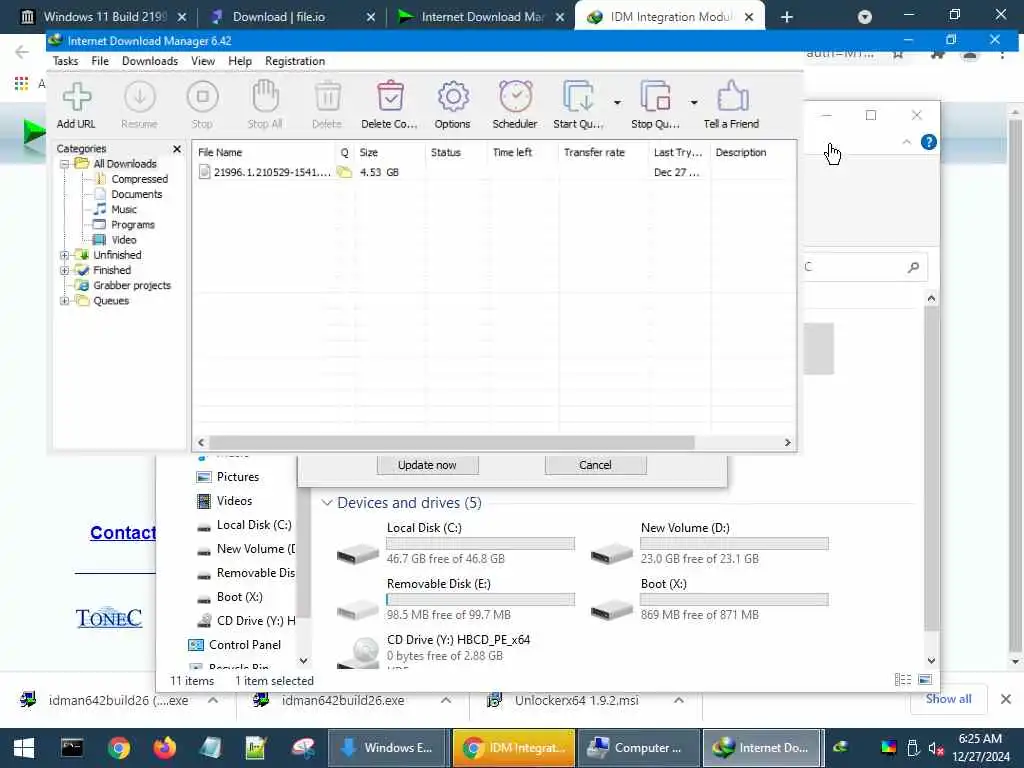Click the Cancel button in update dialog
This screenshot has height=768, width=1024.
click(595, 465)
